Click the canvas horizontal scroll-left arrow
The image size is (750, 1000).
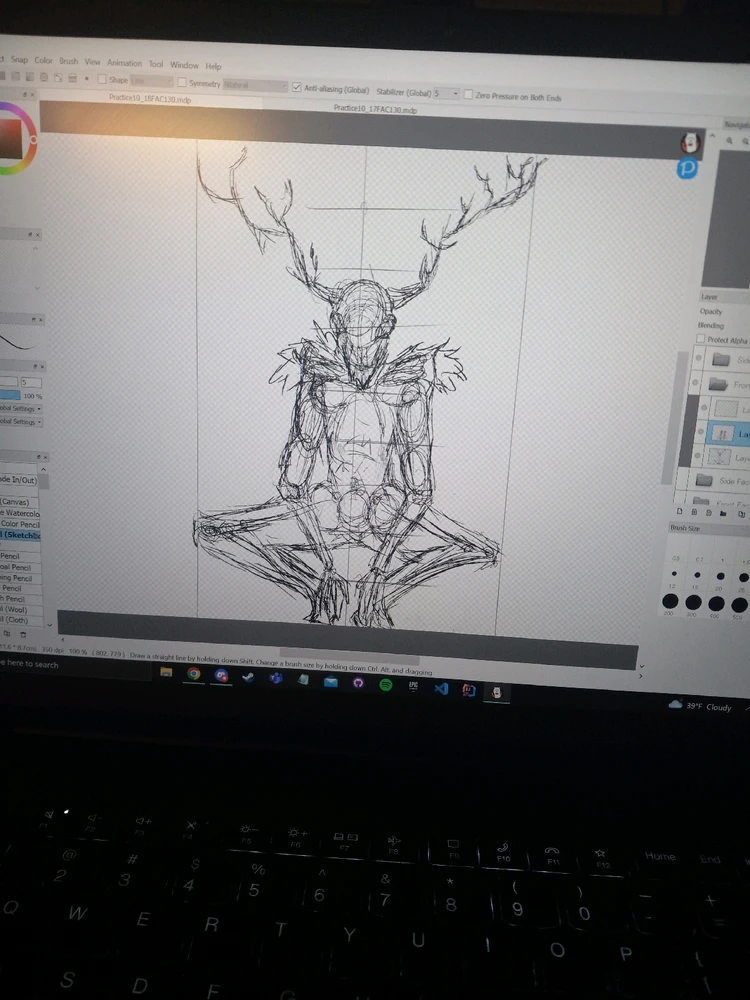[x=62, y=640]
